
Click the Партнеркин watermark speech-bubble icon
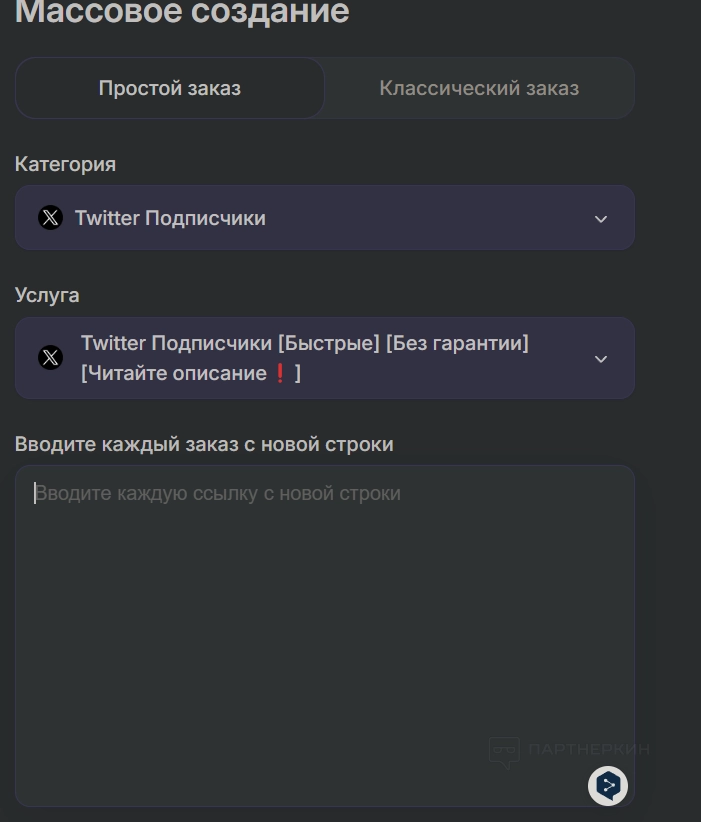click(504, 752)
